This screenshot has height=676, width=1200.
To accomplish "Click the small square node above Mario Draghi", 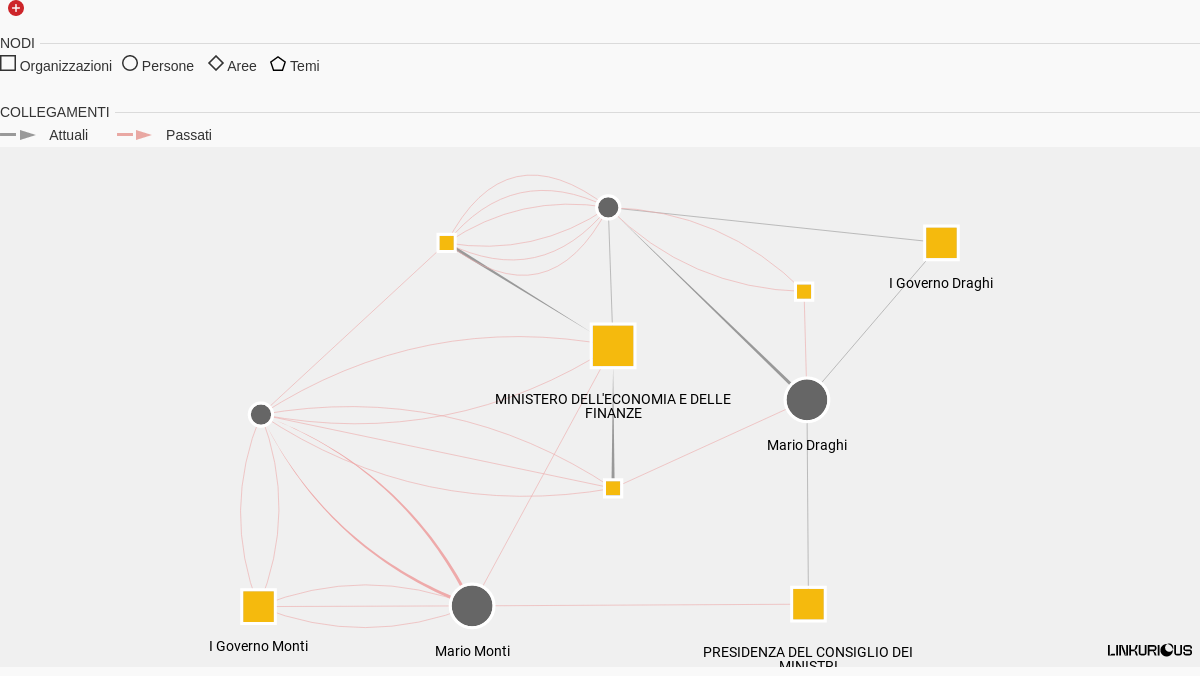I will [804, 291].
